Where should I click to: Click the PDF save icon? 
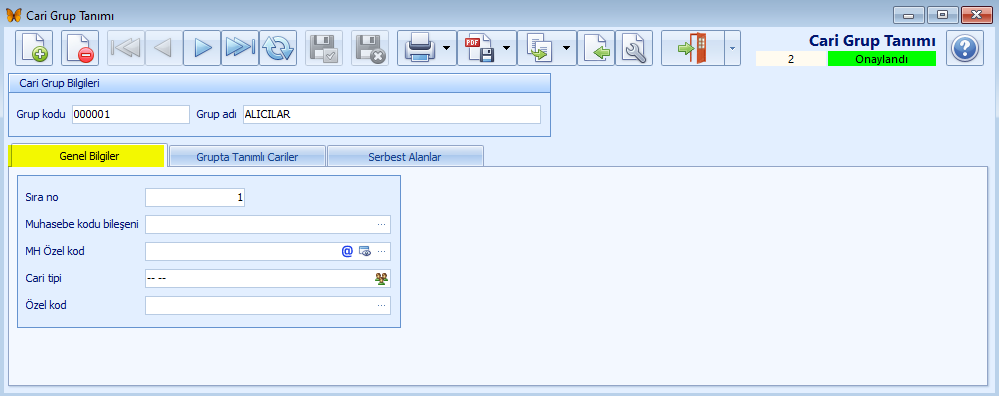click(x=479, y=48)
